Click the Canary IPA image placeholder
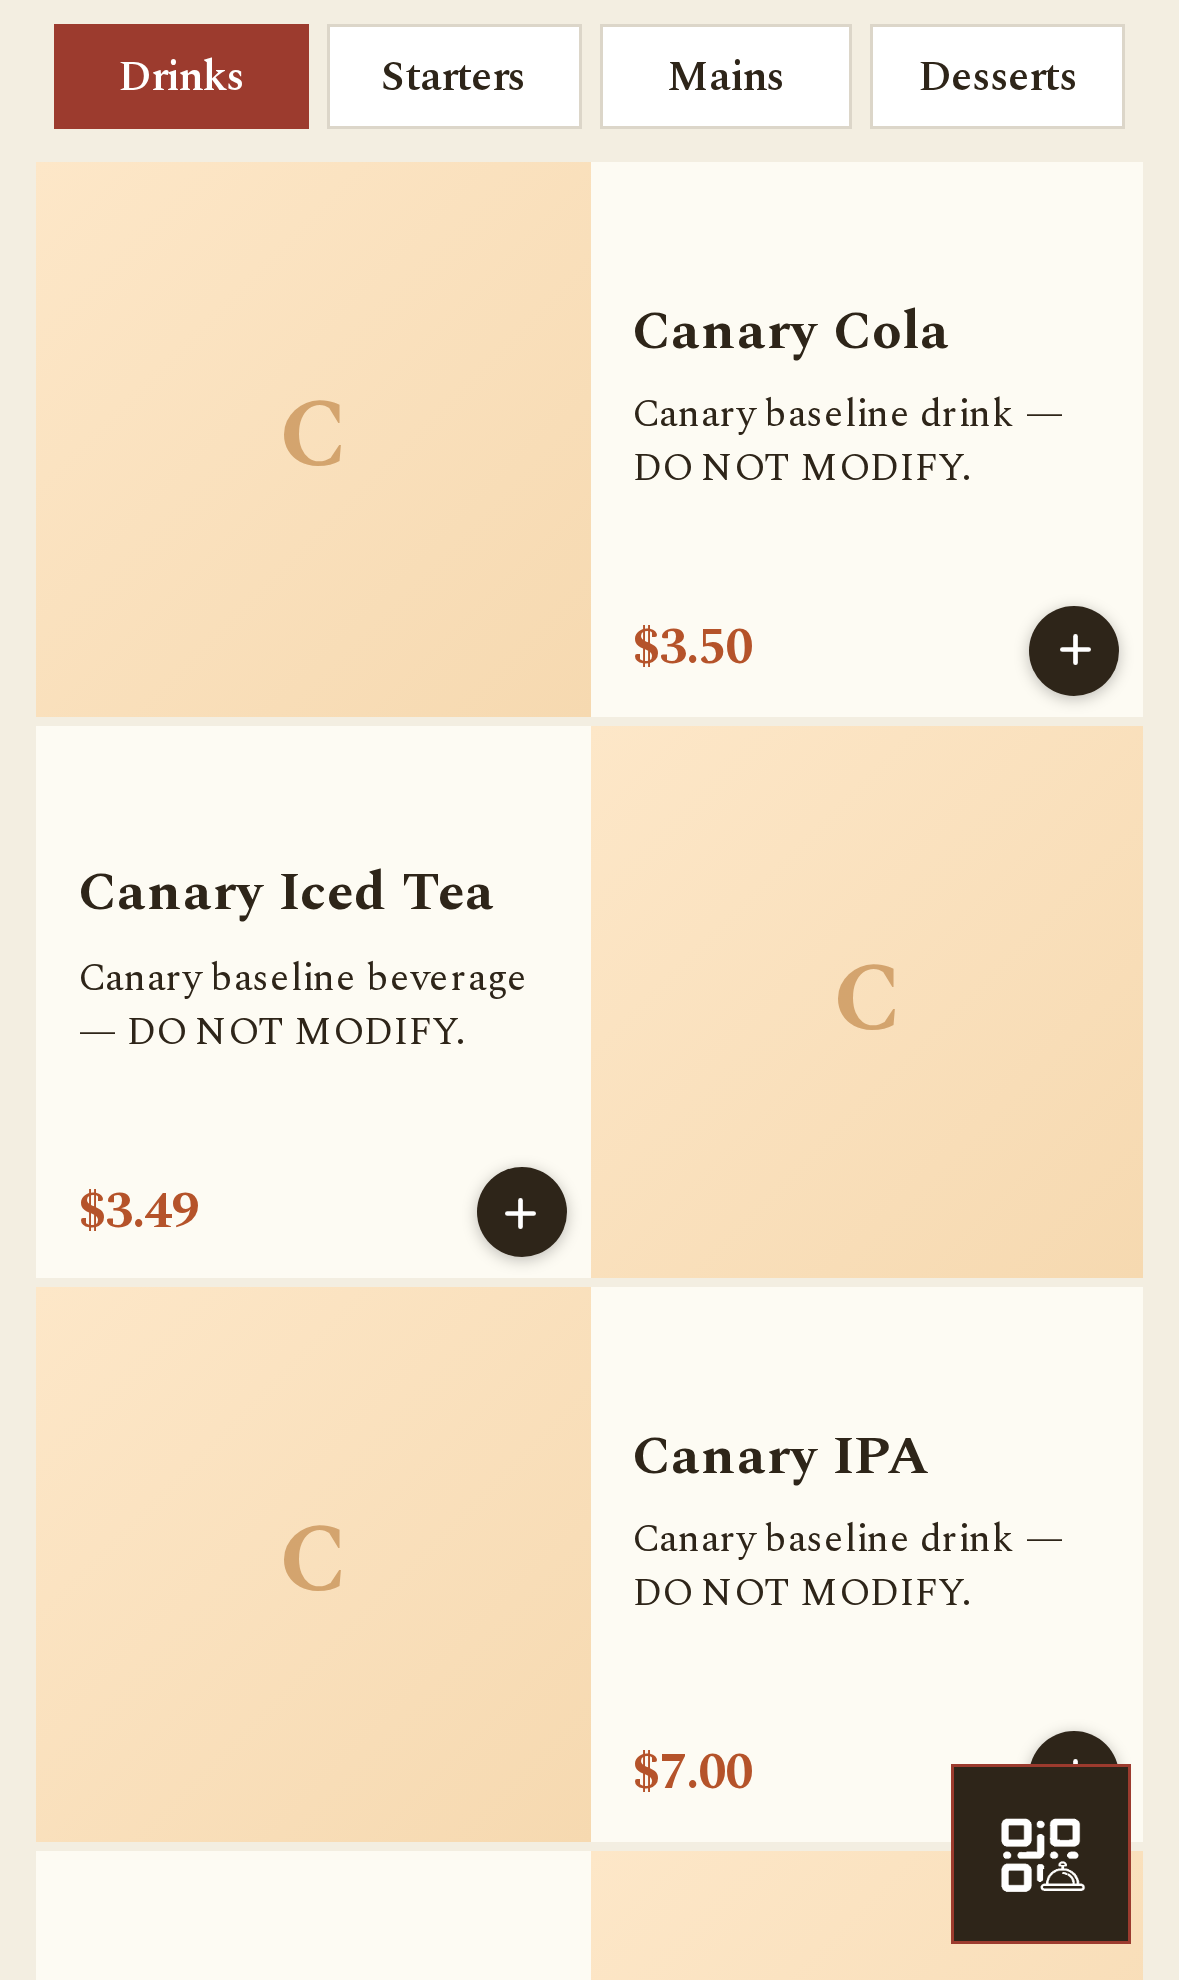The image size is (1179, 1980). [313, 1564]
